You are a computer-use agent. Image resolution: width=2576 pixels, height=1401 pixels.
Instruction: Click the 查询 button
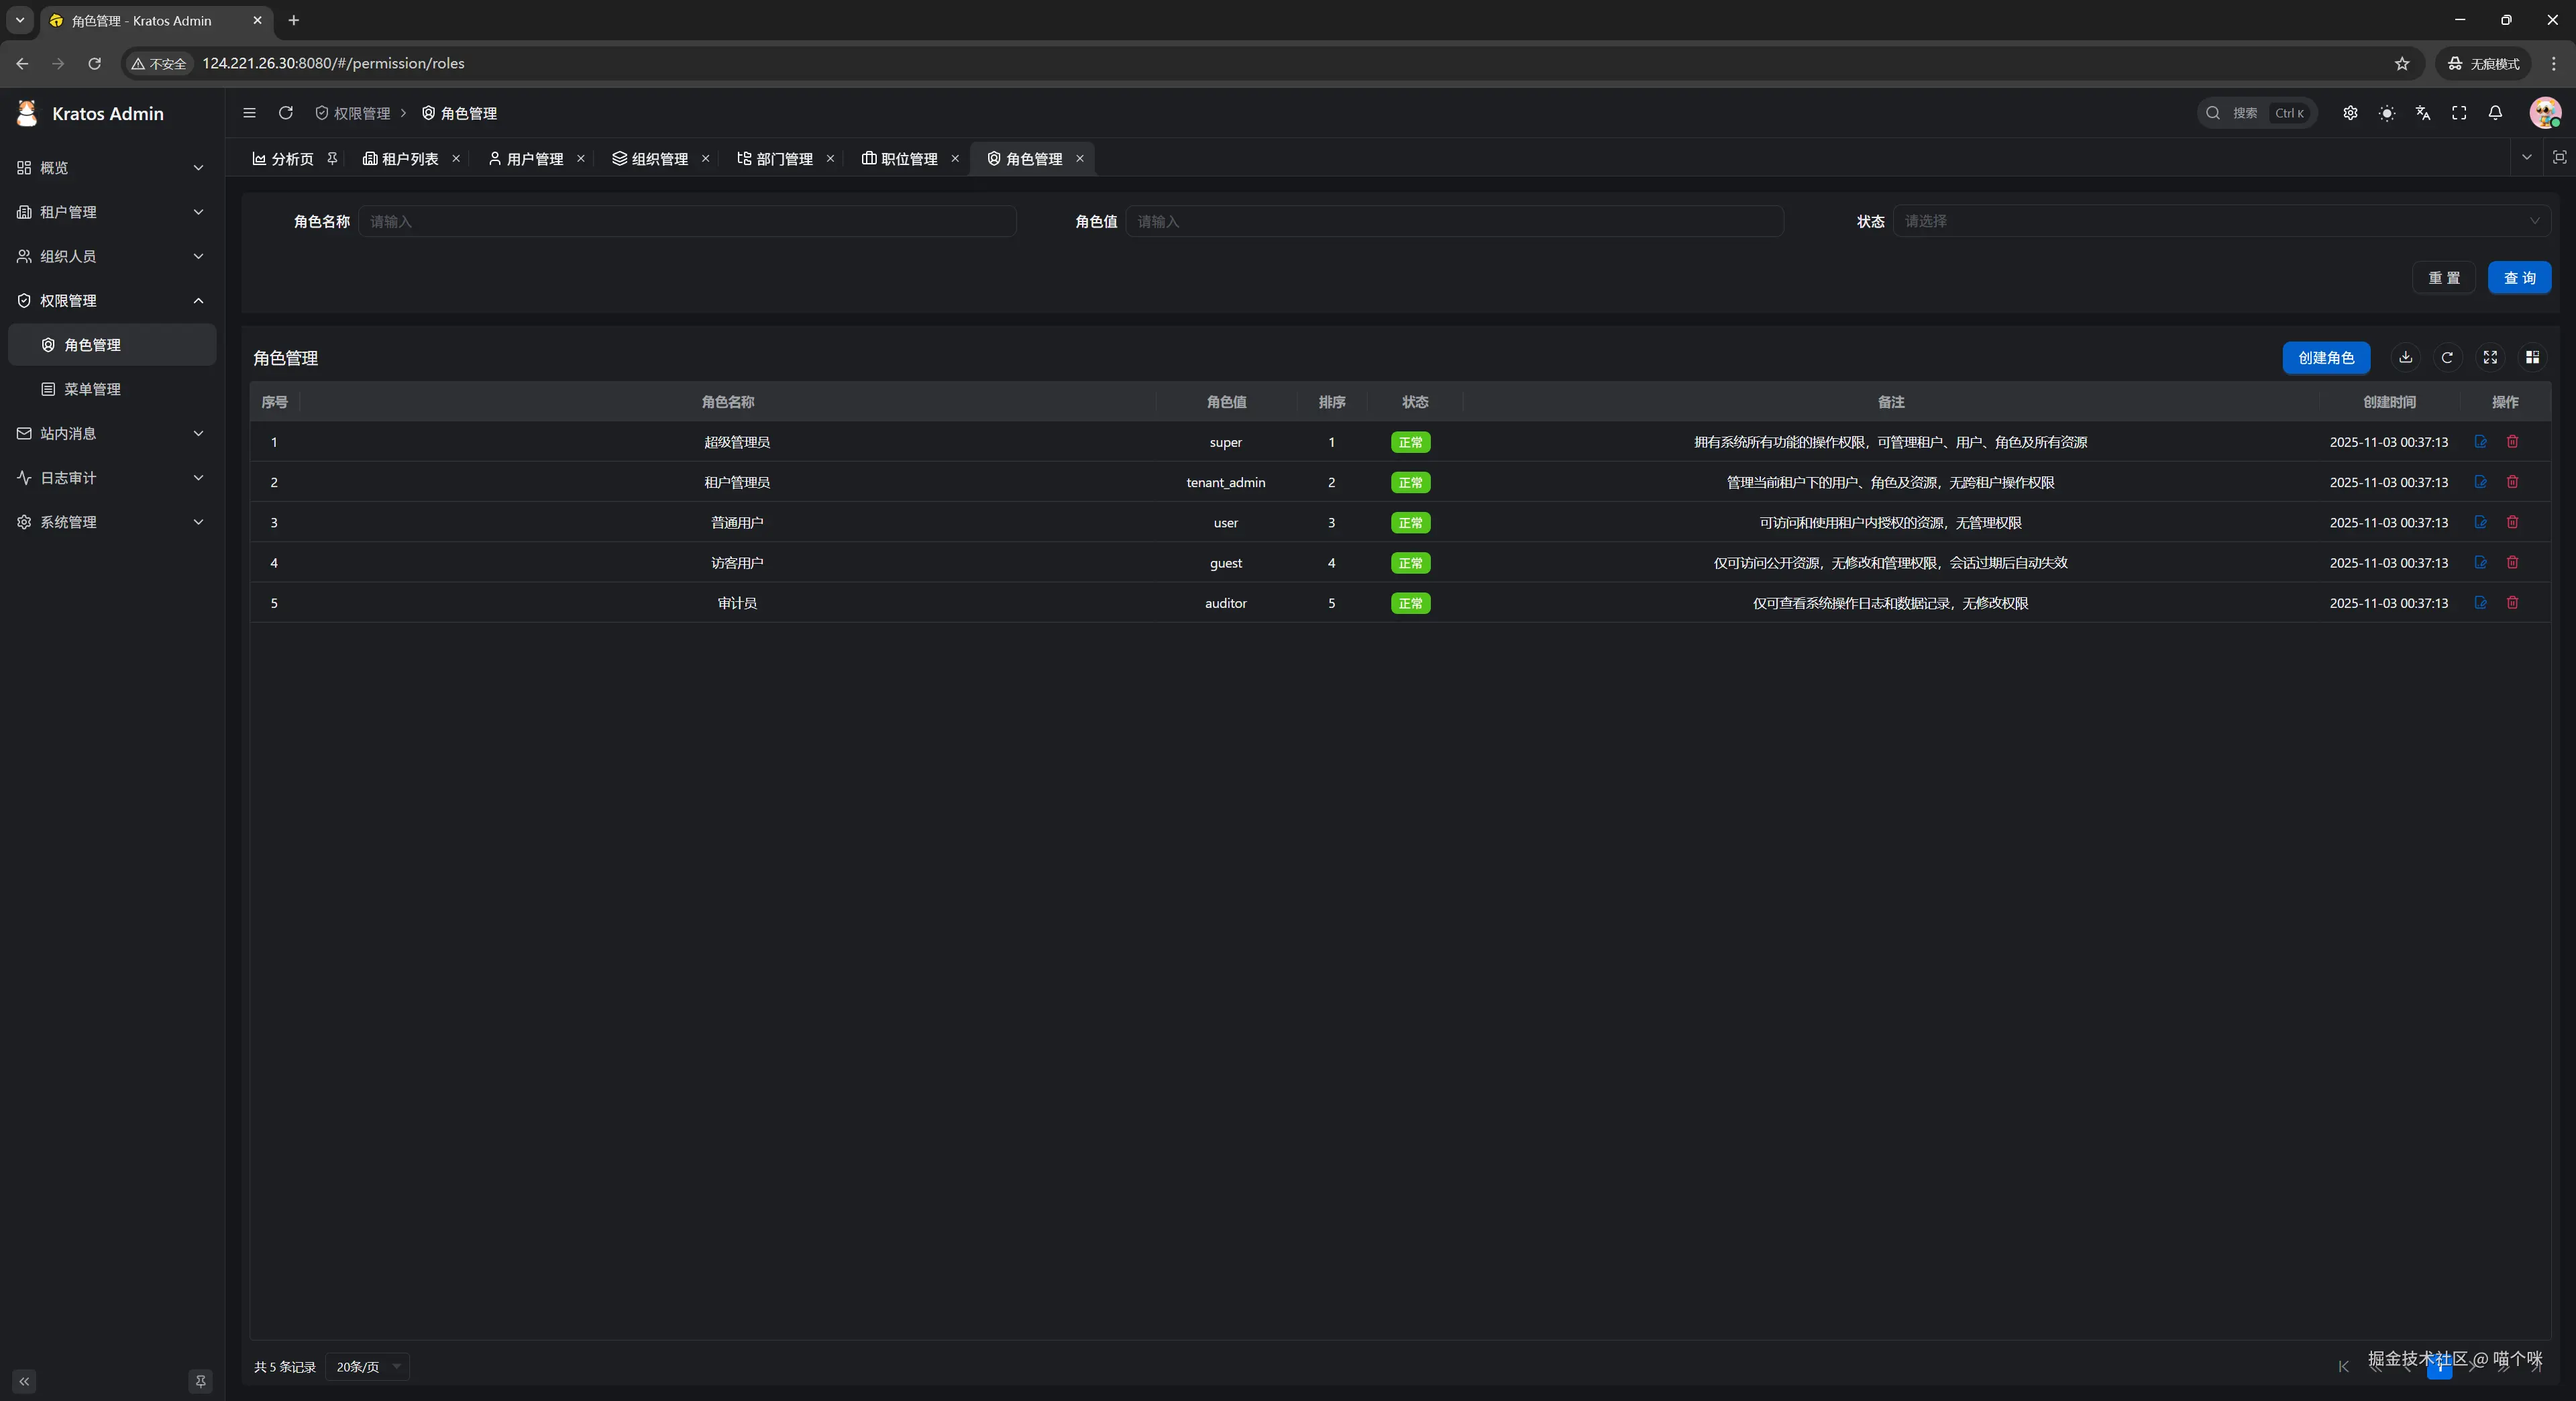2518,277
